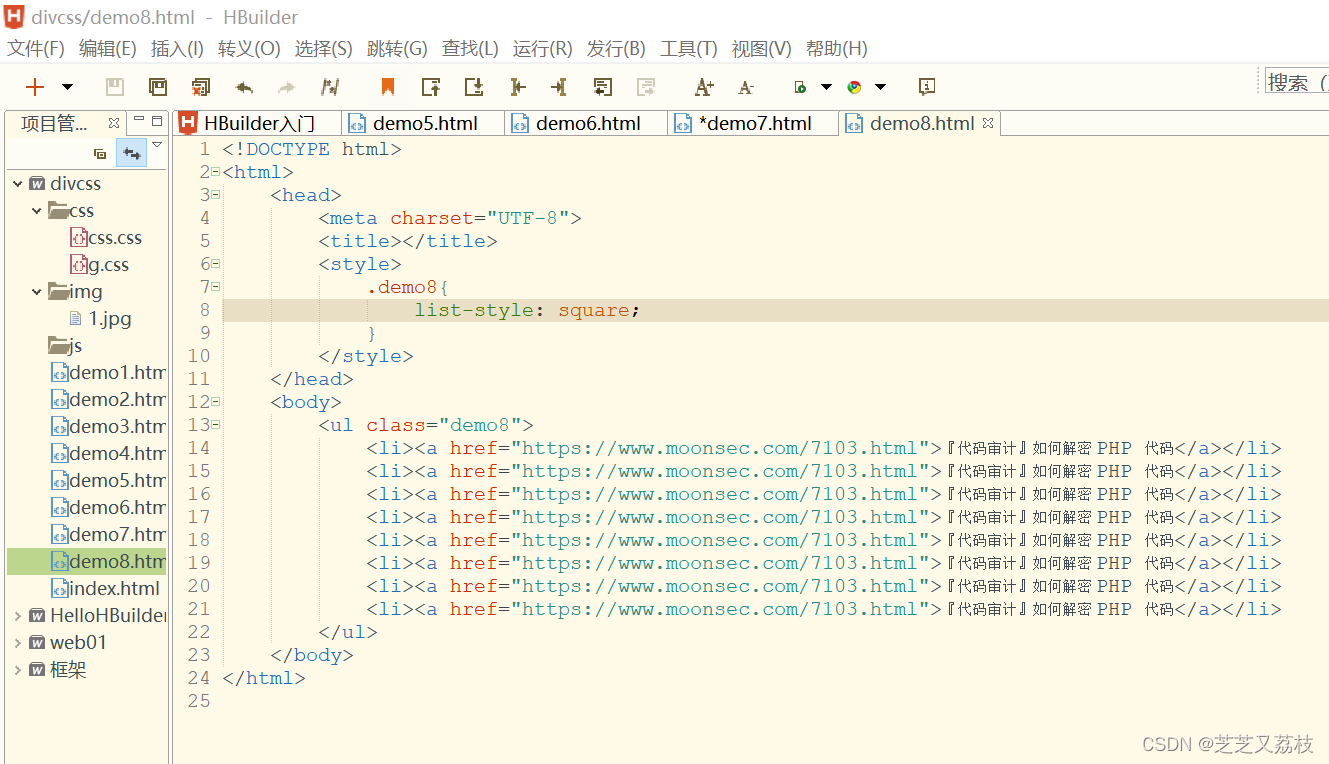
Task: Fold the head tag at line 3
Action: [x=215, y=195]
